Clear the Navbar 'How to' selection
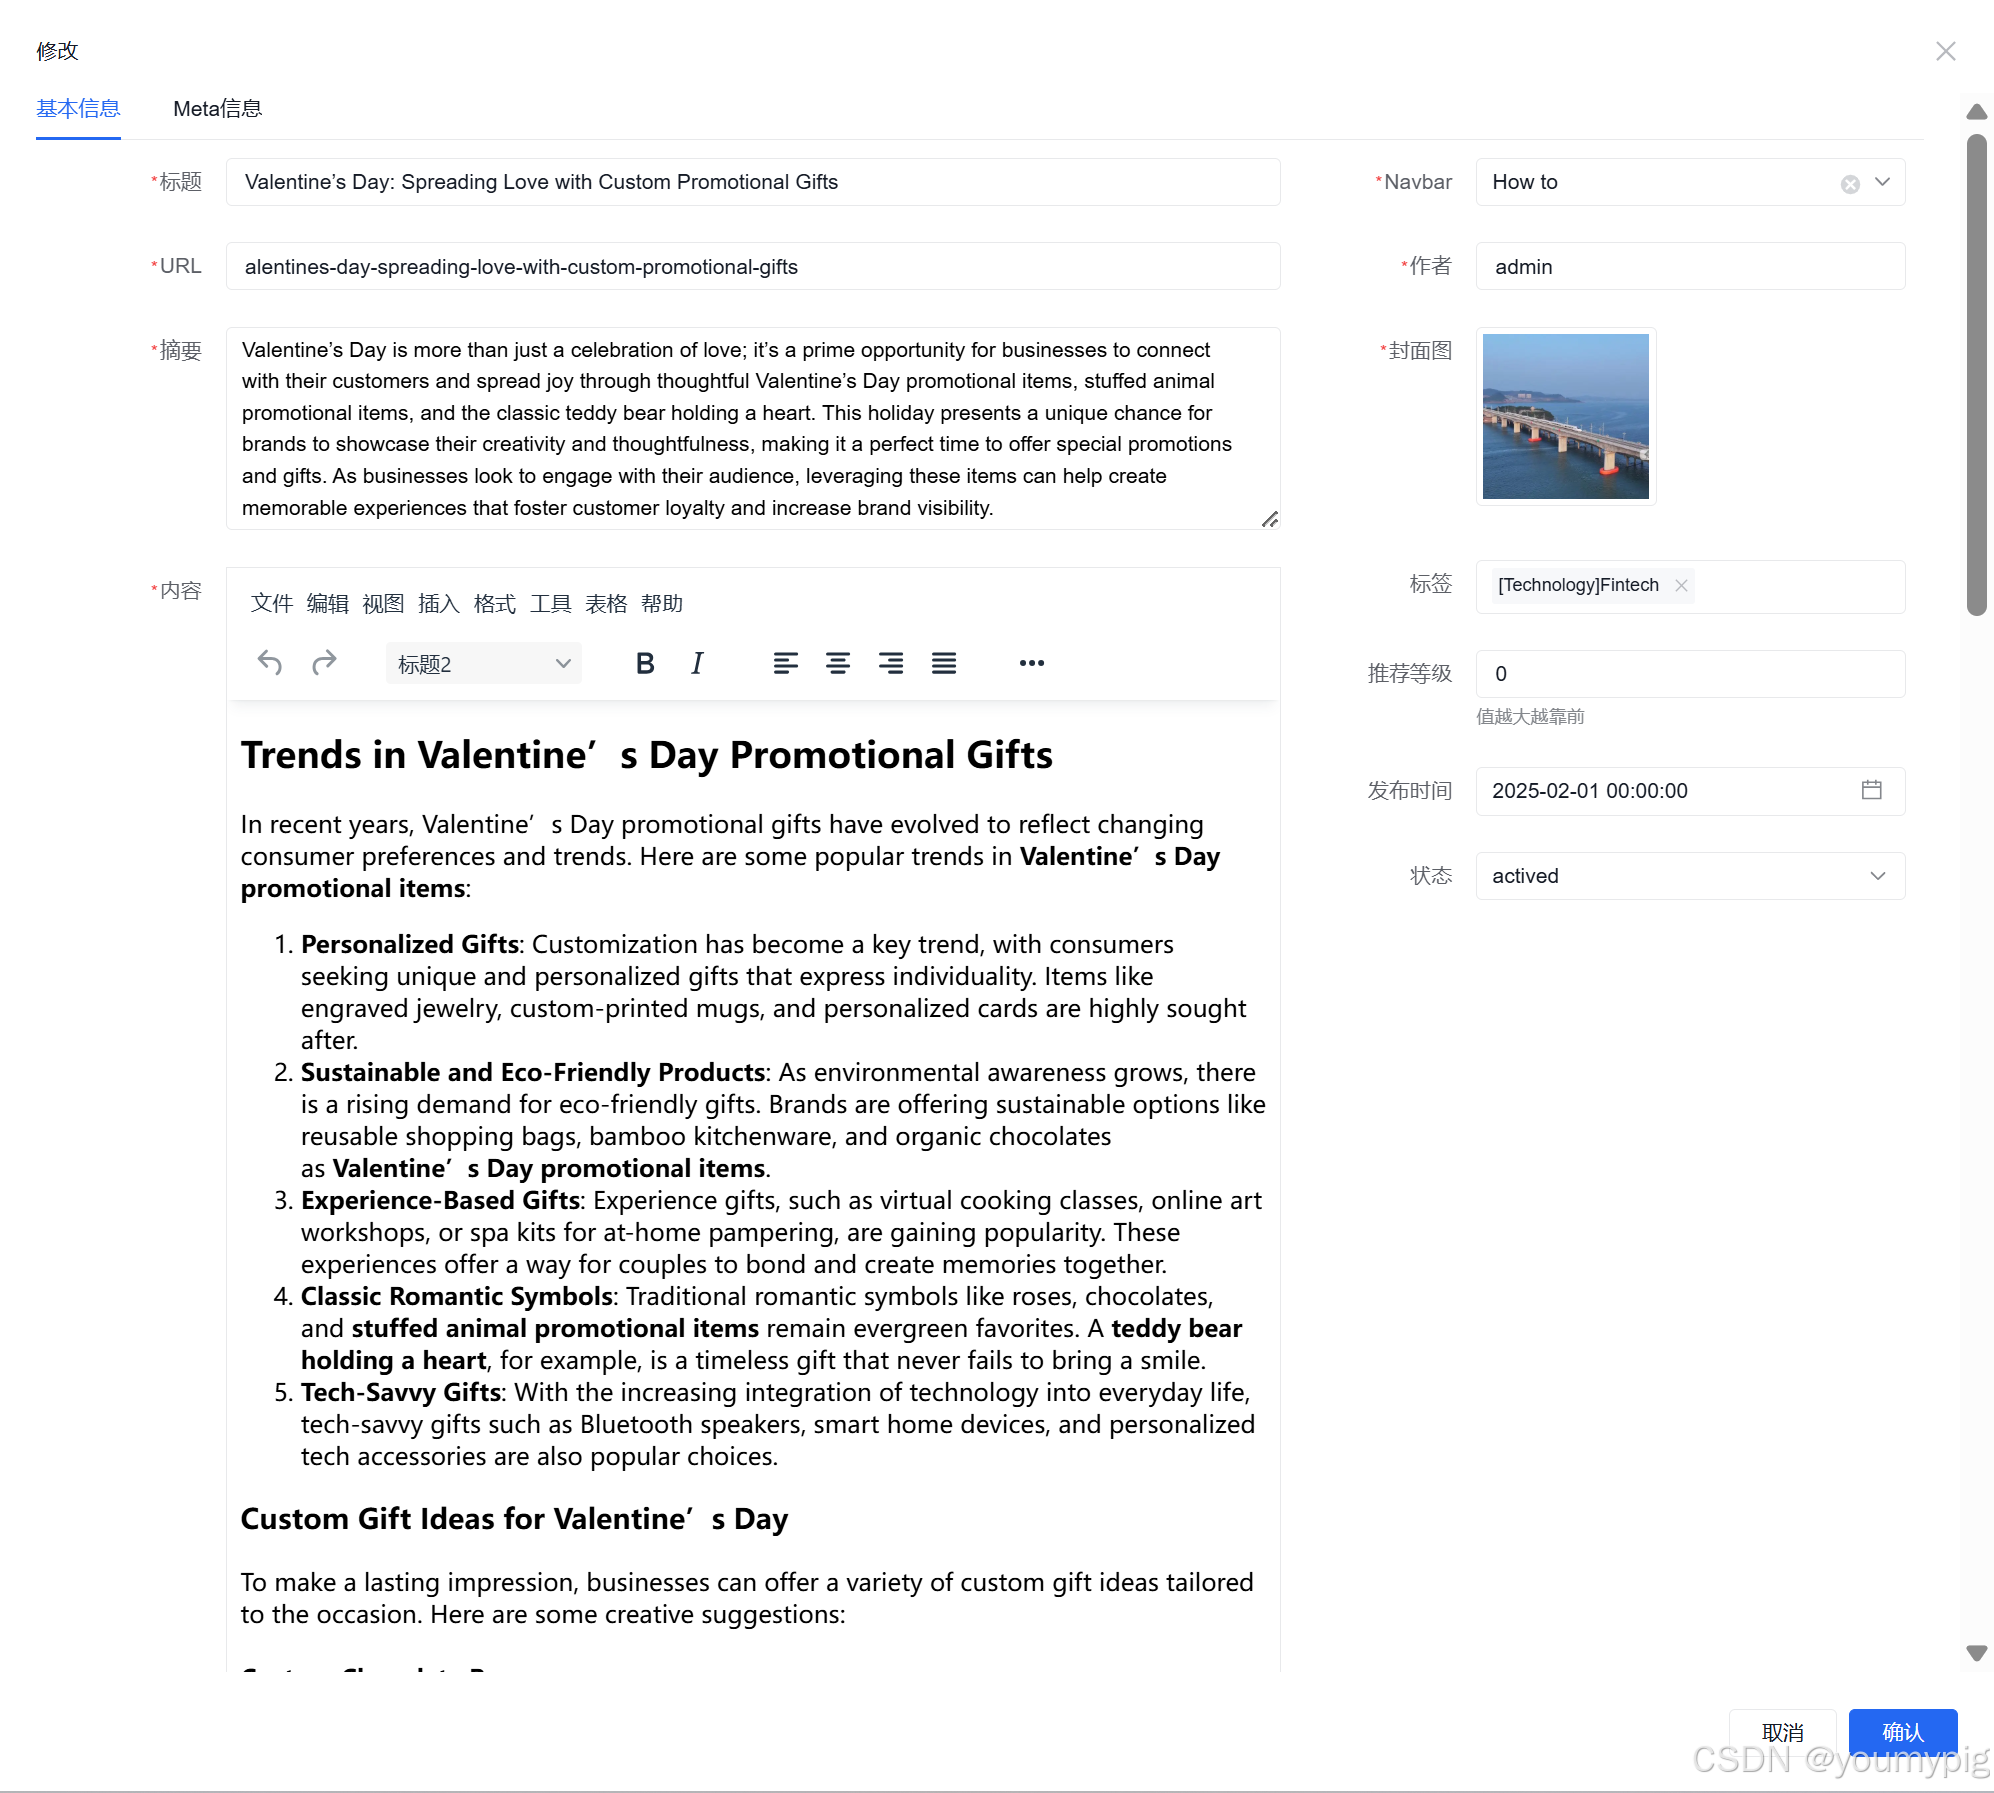The width and height of the screenshot is (1994, 1793). 1850,184
